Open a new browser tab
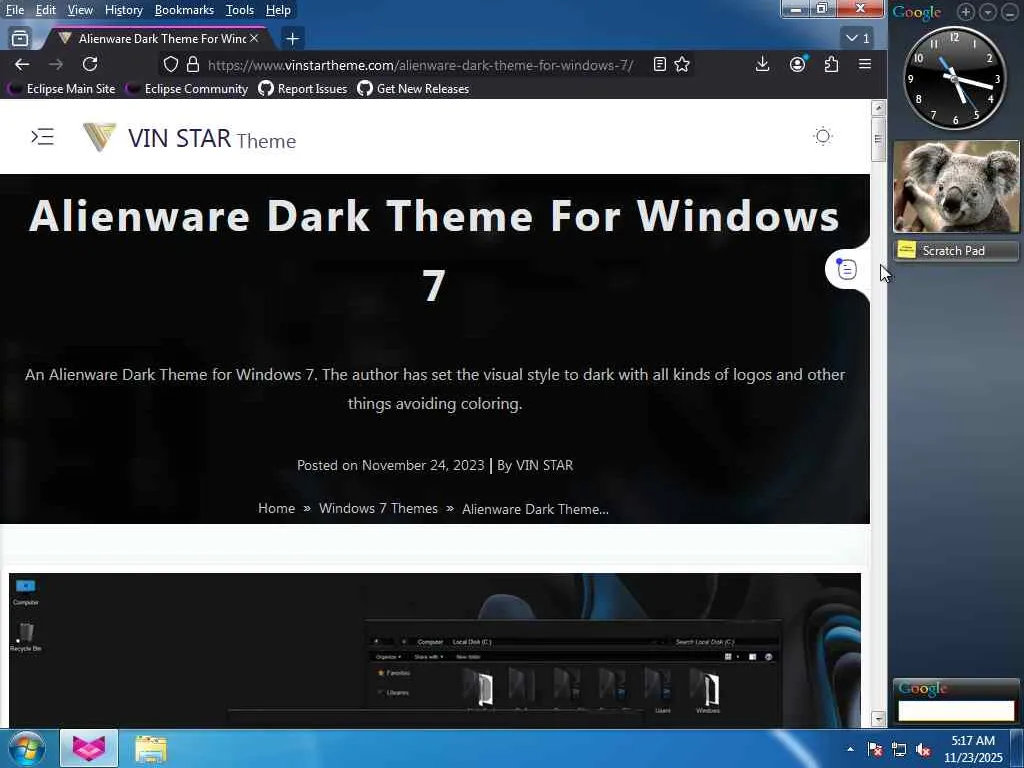Image resolution: width=1024 pixels, height=768 pixels. [x=293, y=39]
